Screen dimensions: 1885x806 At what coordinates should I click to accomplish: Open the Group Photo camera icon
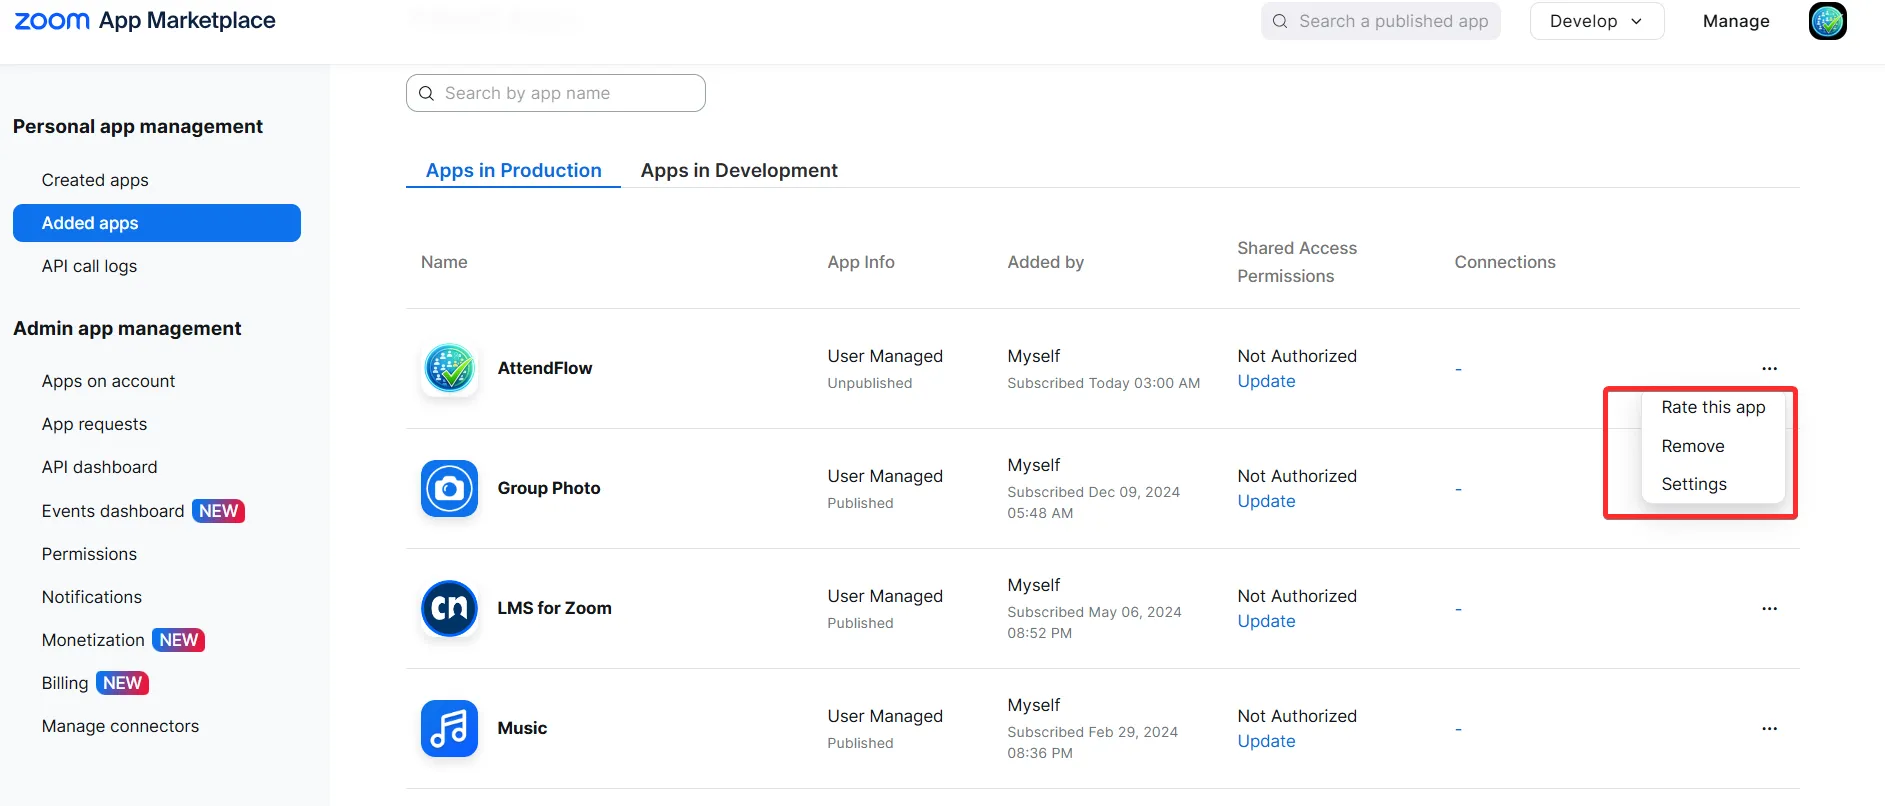[x=449, y=488]
